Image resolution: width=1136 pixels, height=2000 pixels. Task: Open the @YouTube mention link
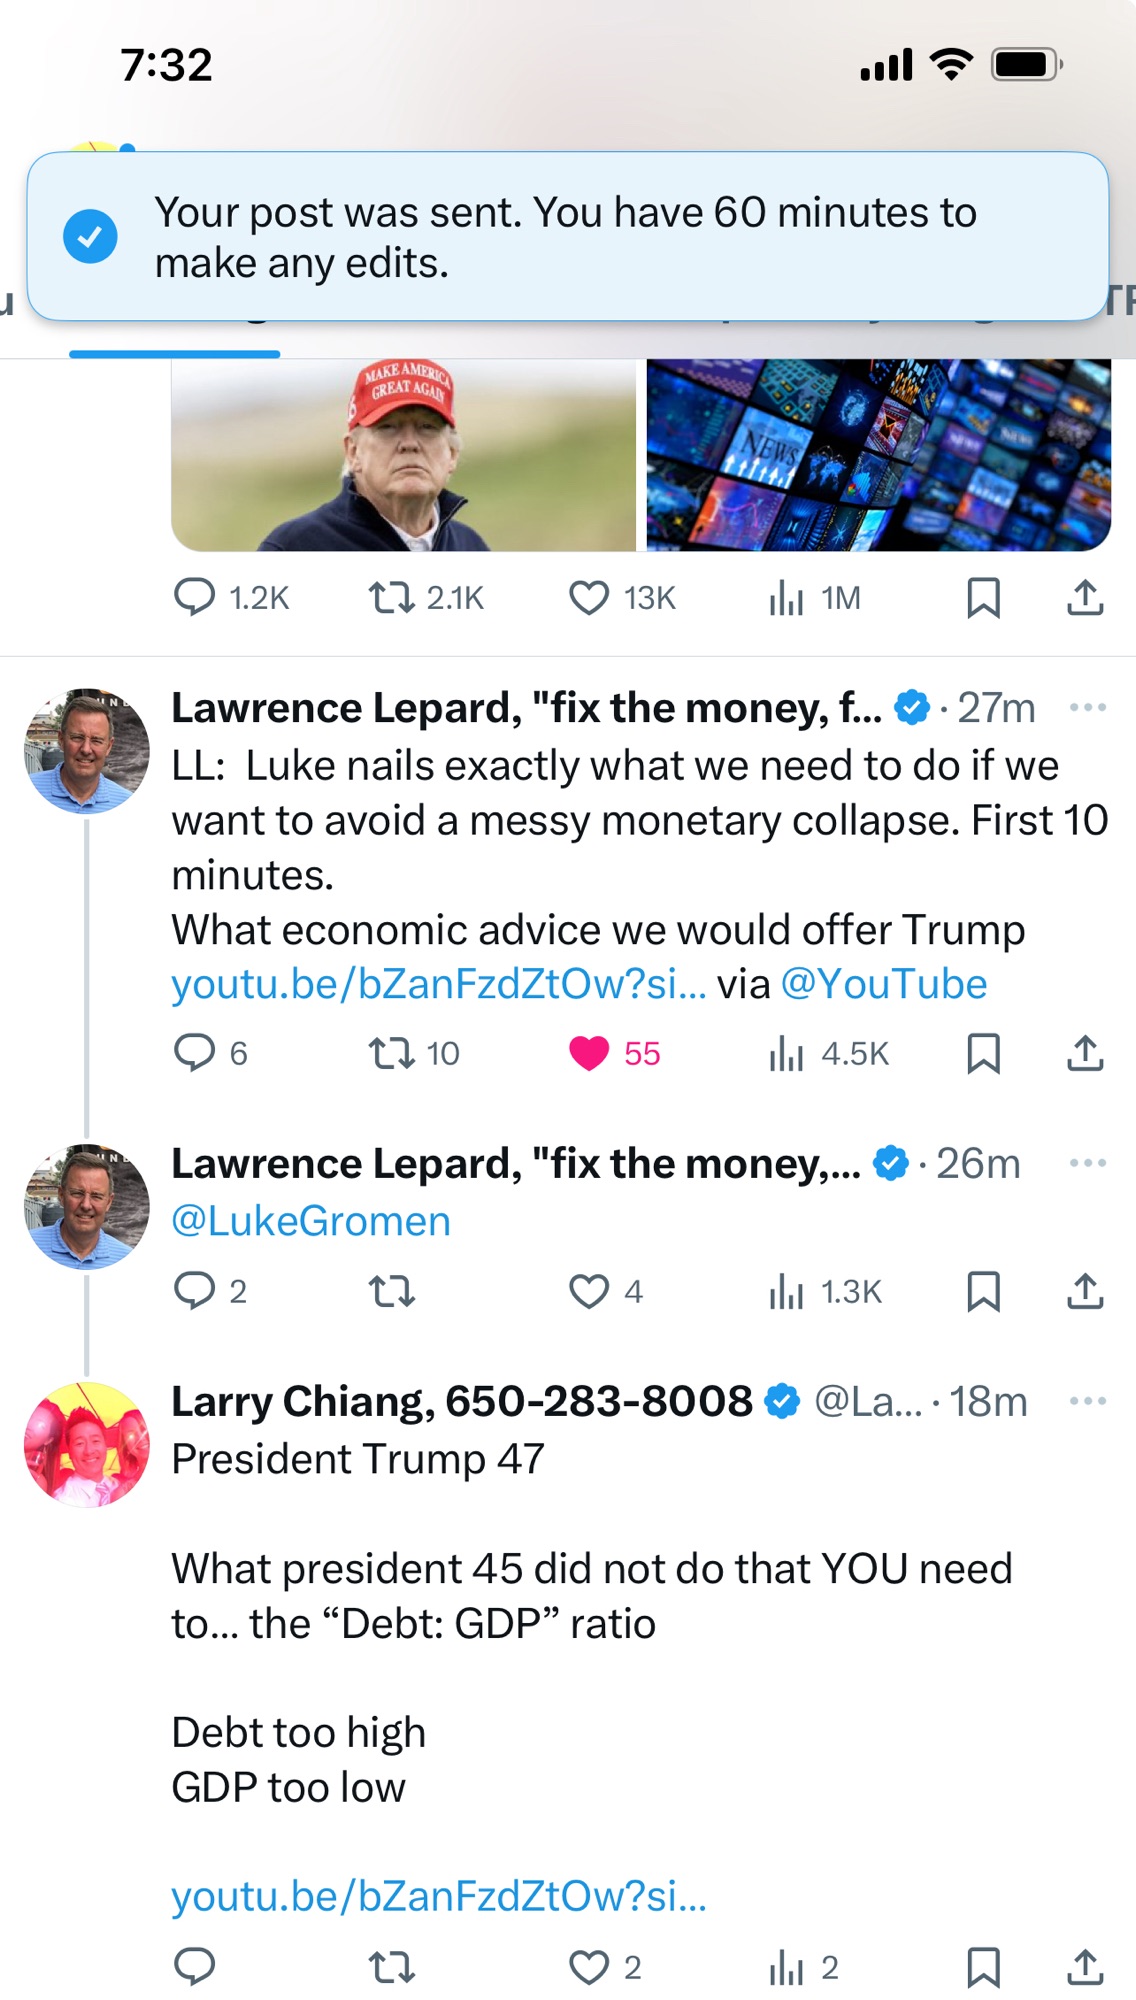pos(883,984)
